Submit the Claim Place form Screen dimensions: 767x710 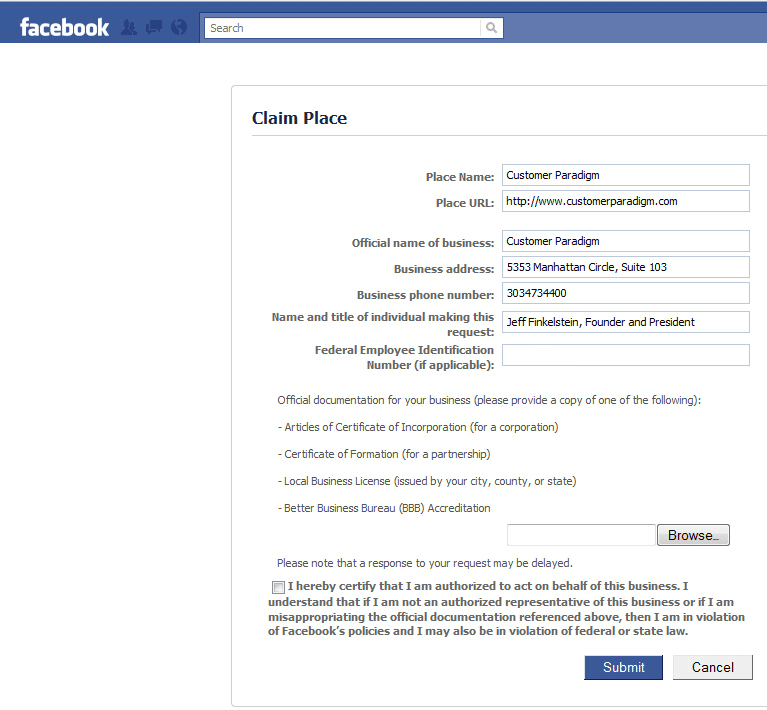pos(623,667)
